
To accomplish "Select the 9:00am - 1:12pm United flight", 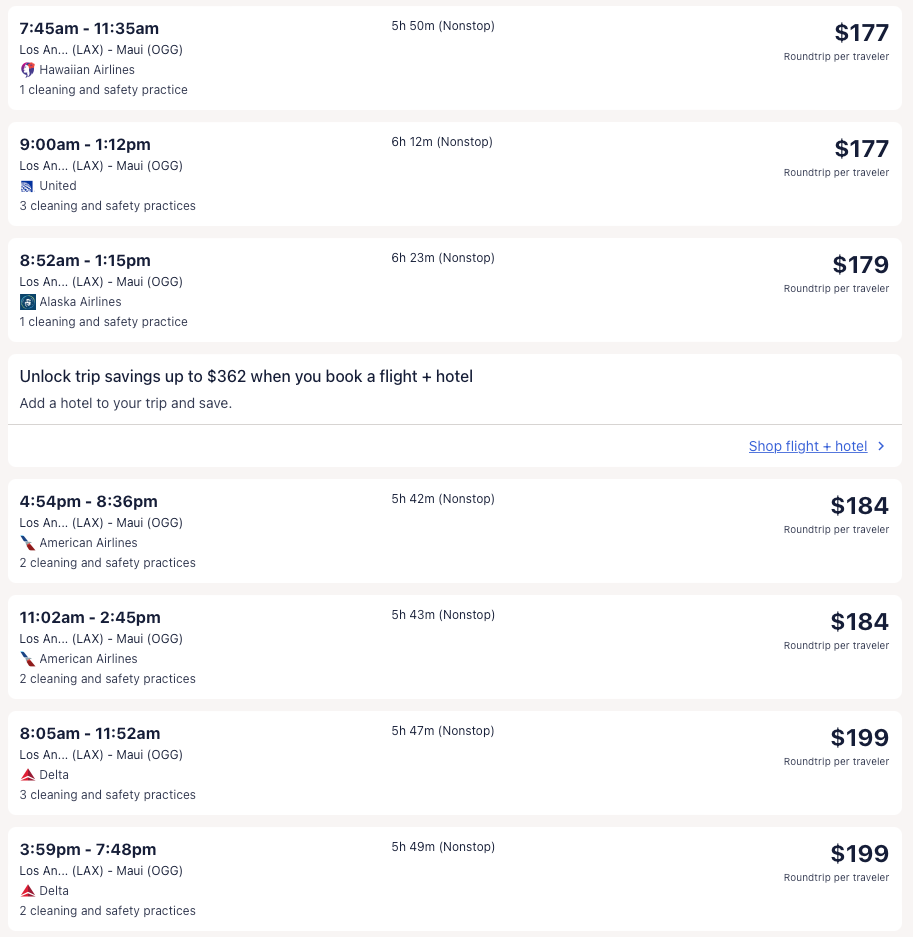I will click(x=85, y=144).
